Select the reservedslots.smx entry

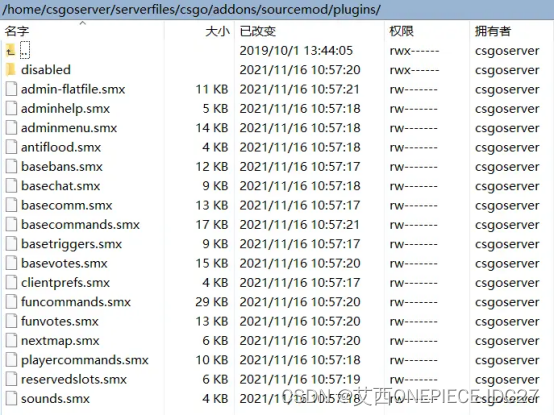277,380
